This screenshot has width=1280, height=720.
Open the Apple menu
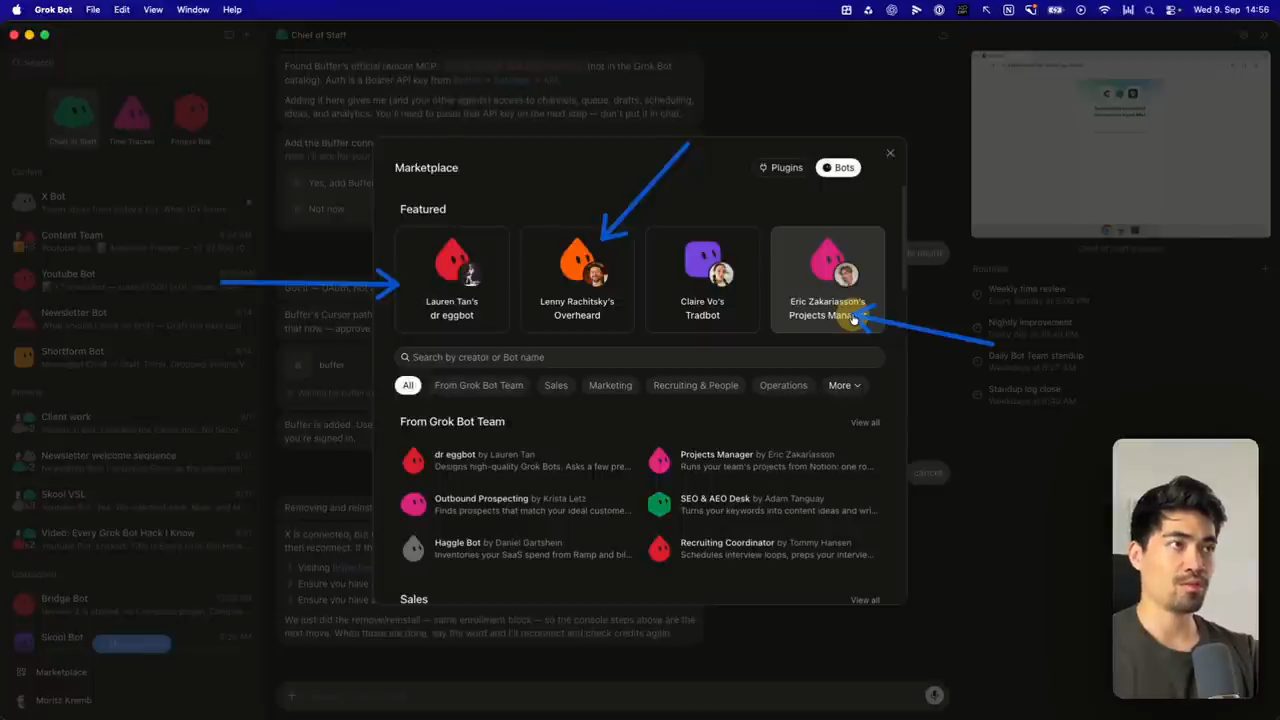[x=16, y=10]
